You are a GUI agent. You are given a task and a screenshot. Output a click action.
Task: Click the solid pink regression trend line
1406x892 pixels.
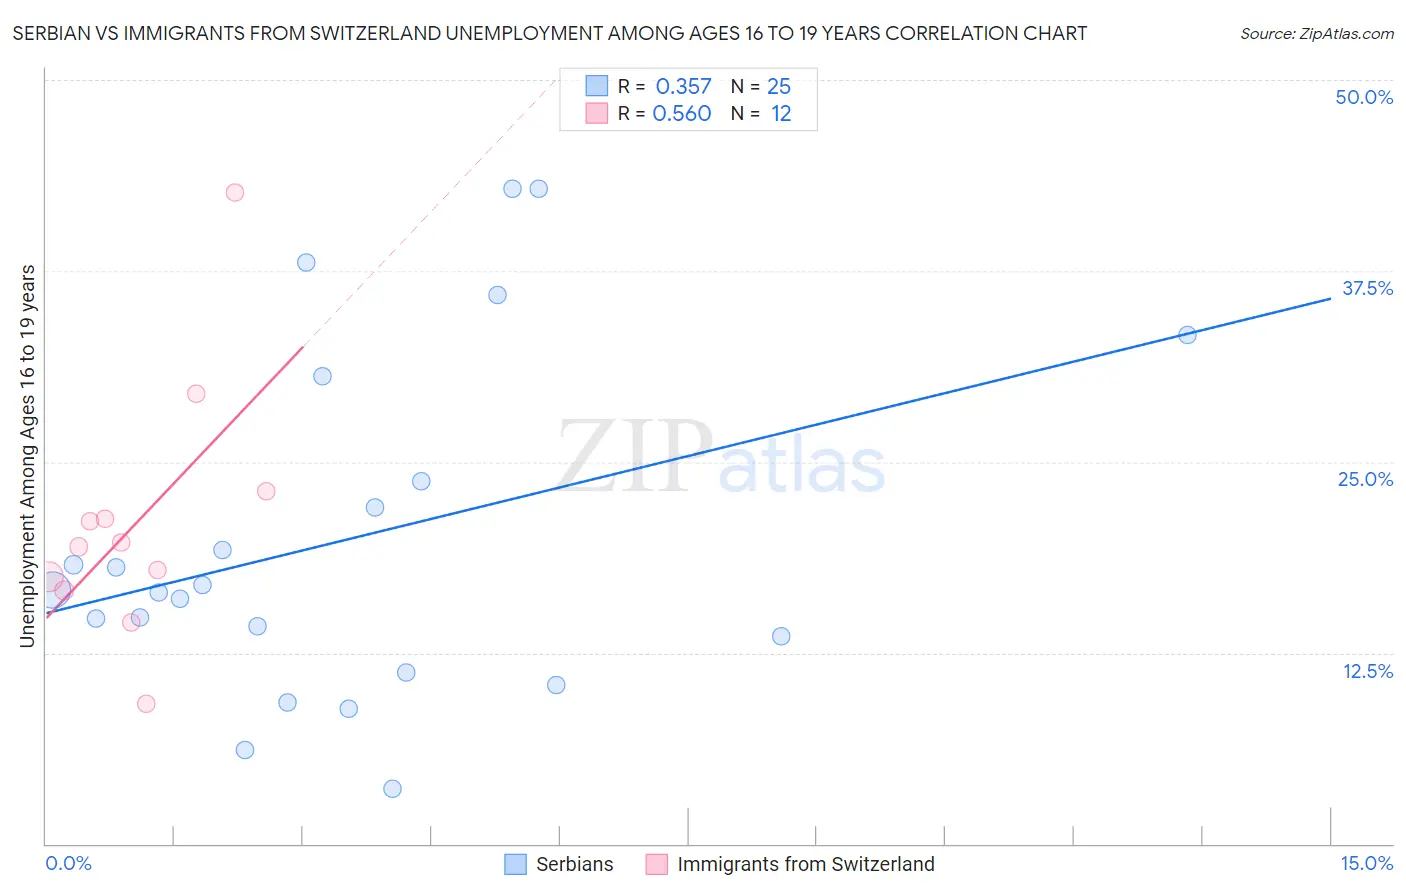point(174,482)
